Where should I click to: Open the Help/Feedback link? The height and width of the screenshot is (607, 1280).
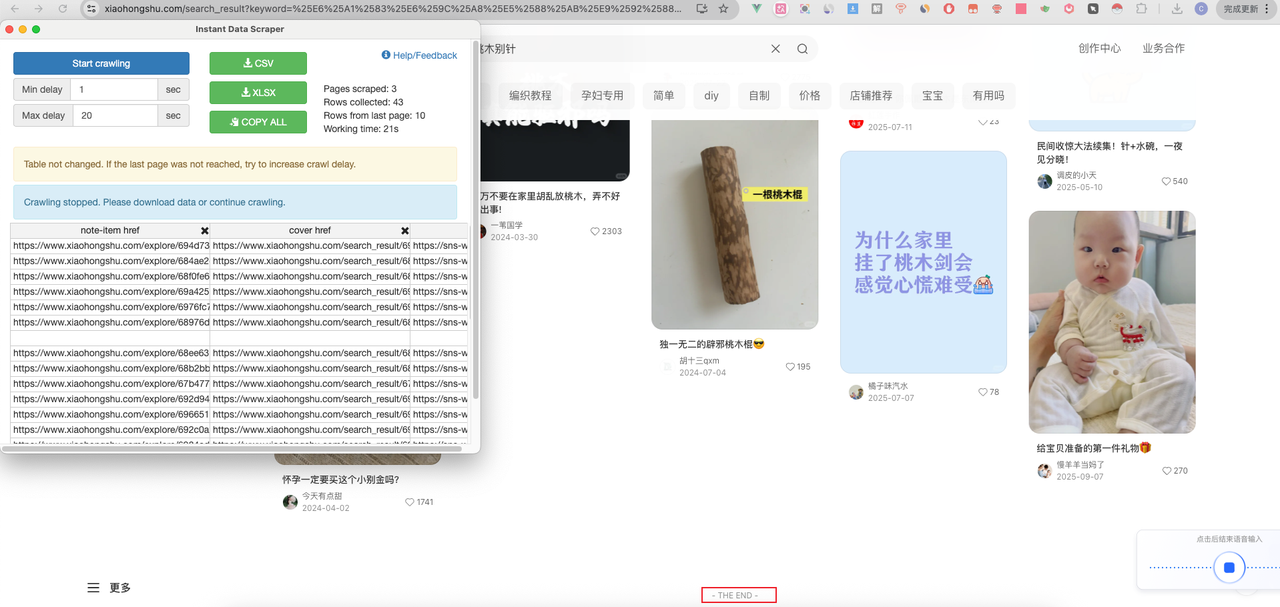point(419,55)
